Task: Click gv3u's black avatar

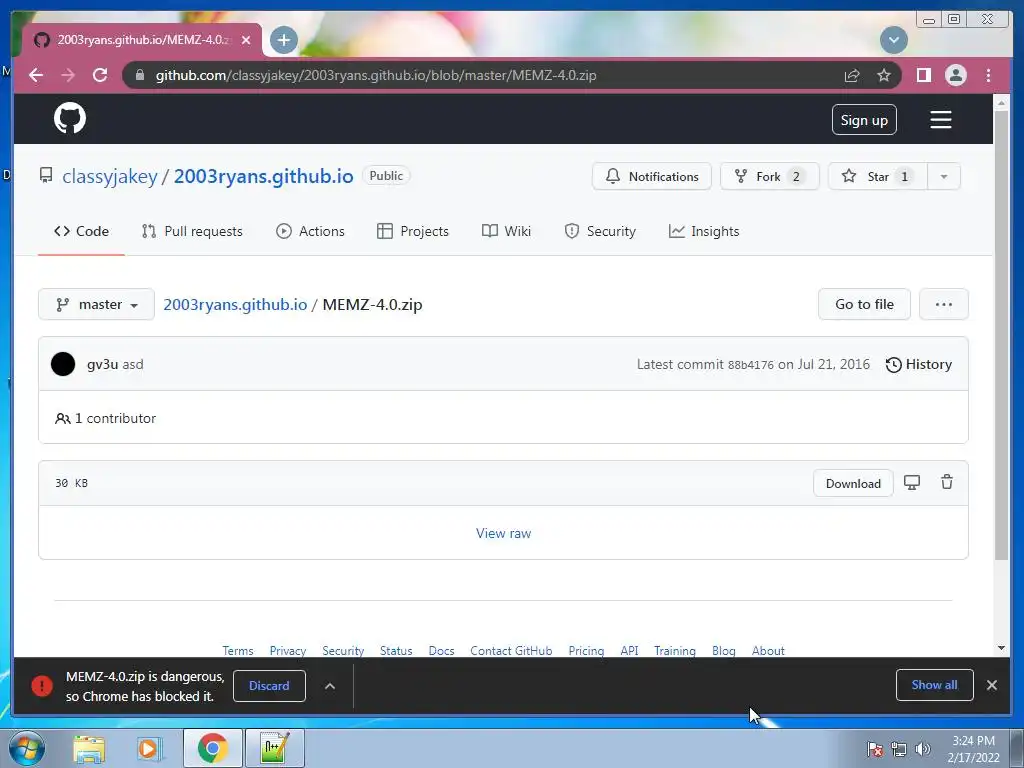Action: [x=63, y=364]
